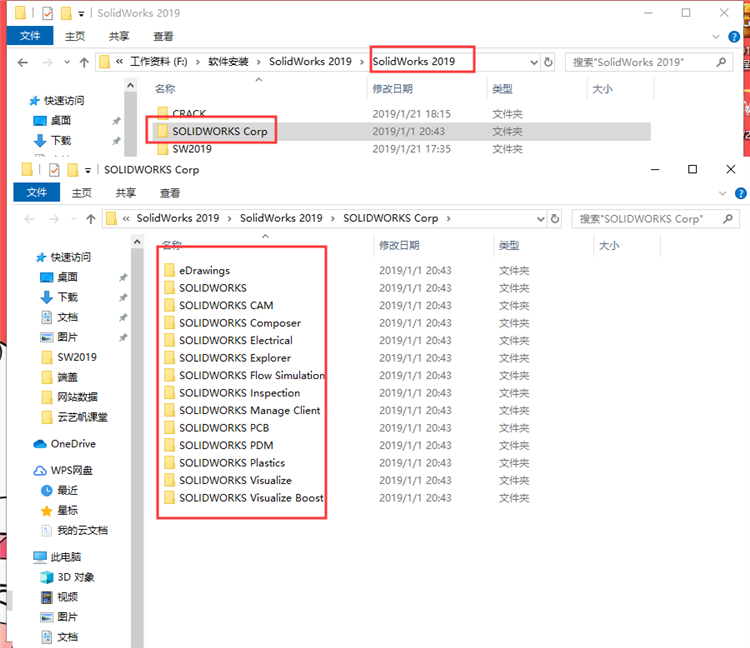
Task: Open recent locations dropdown in SOLIDWORKS Corp window
Action: pyautogui.click(x=73, y=219)
